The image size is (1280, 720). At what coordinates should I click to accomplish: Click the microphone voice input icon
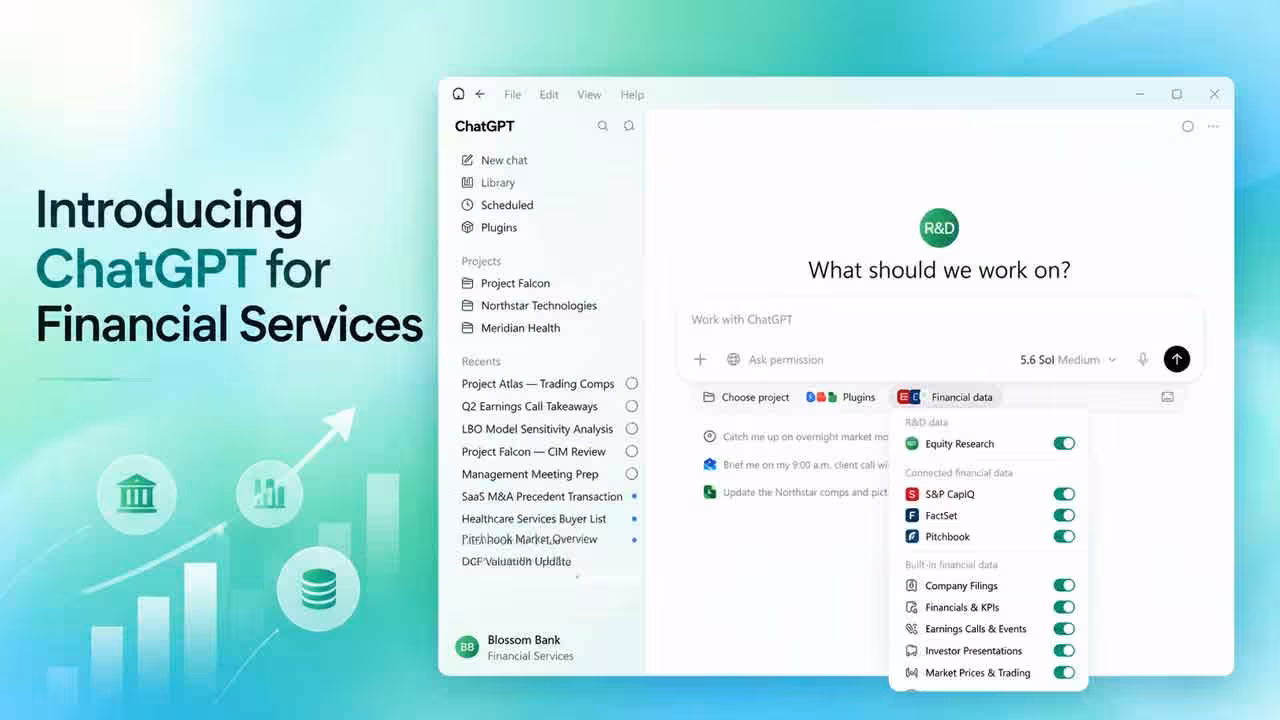coord(1143,359)
